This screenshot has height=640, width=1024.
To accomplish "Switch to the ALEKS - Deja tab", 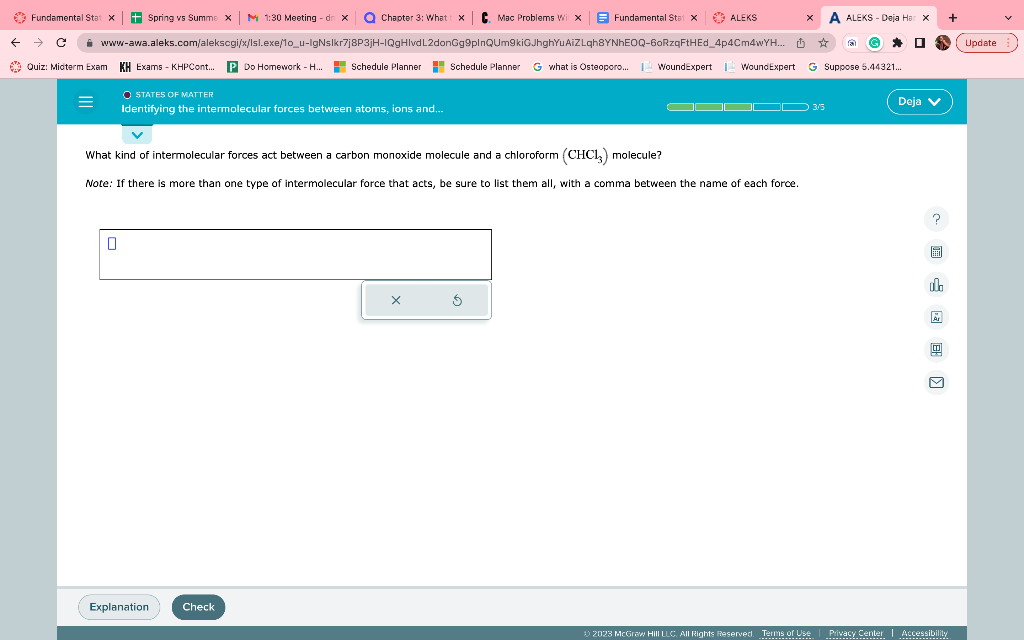I will (x=873, y=17).
